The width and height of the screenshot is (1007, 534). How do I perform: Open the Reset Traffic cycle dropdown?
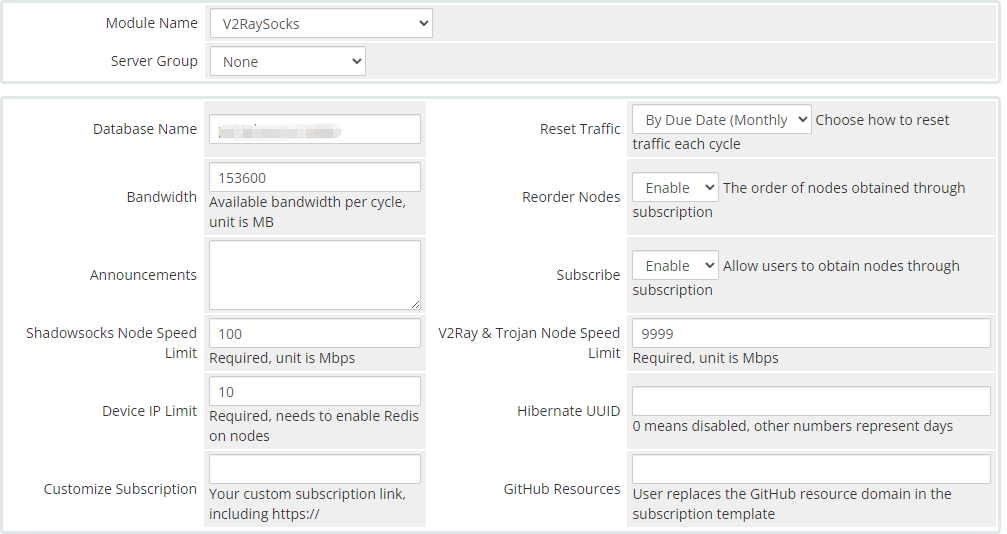tap(721, 120)
